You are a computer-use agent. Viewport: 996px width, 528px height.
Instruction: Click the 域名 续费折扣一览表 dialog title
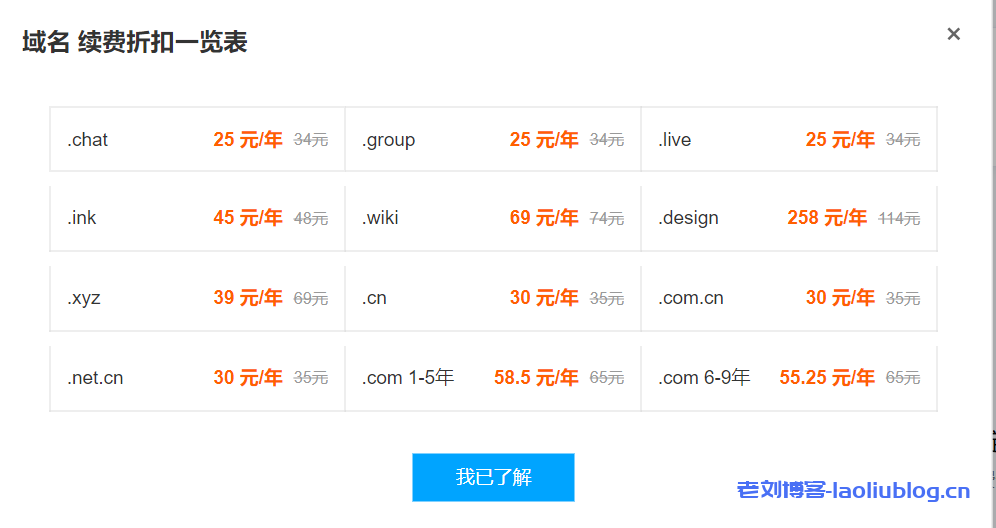135,42
